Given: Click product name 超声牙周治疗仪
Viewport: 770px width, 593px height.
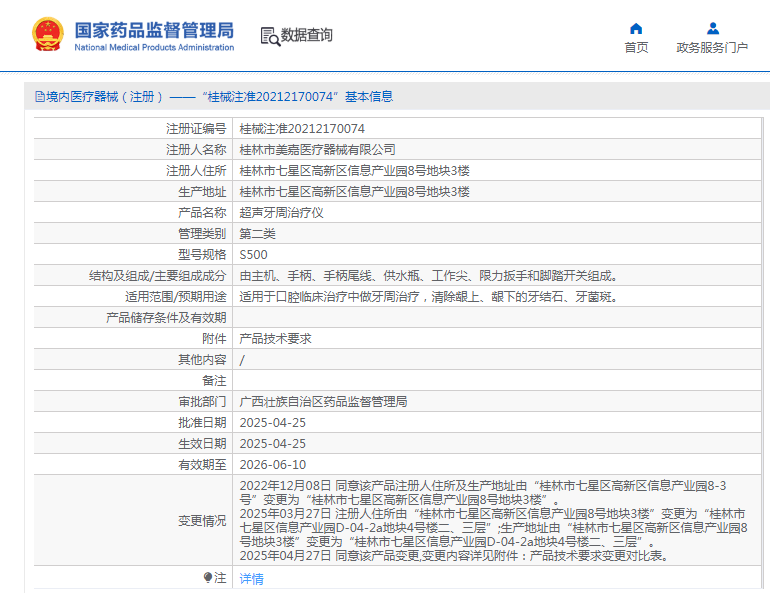Looking at the screenshot, I should pyautogui.click(x=281, y=213).
